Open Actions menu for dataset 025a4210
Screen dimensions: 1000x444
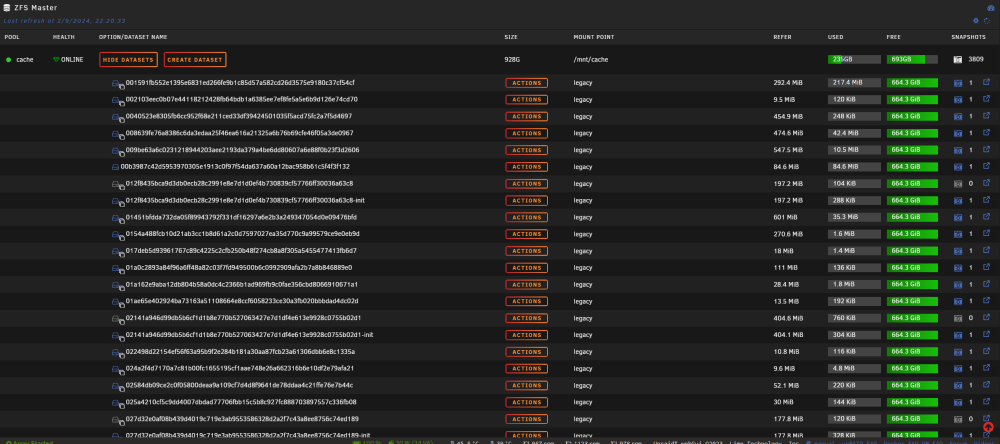point(526,402)
